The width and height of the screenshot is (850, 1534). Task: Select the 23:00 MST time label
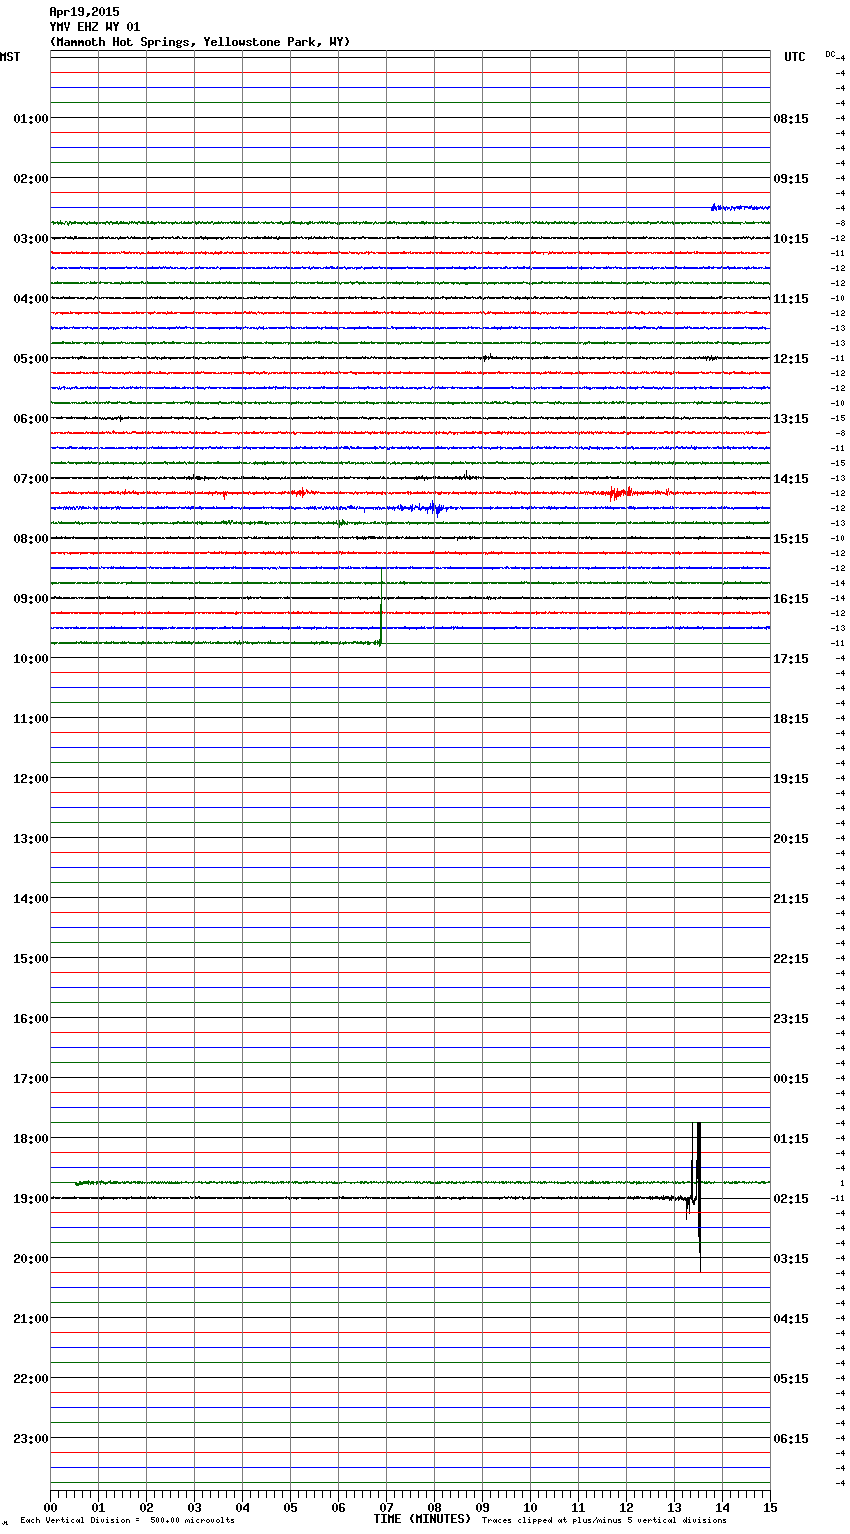tap(31, 1439)
